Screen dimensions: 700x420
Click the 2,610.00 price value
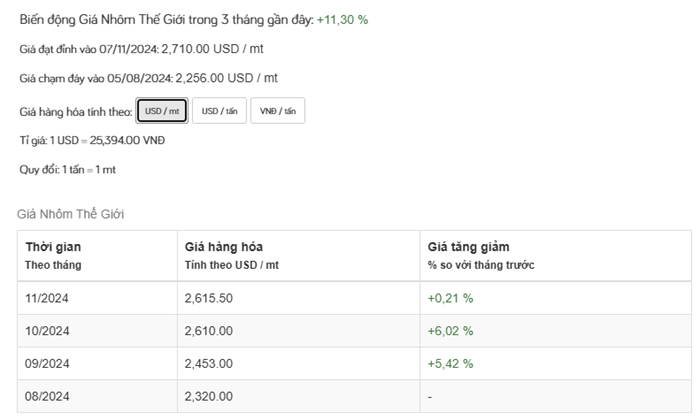[209, 331]
